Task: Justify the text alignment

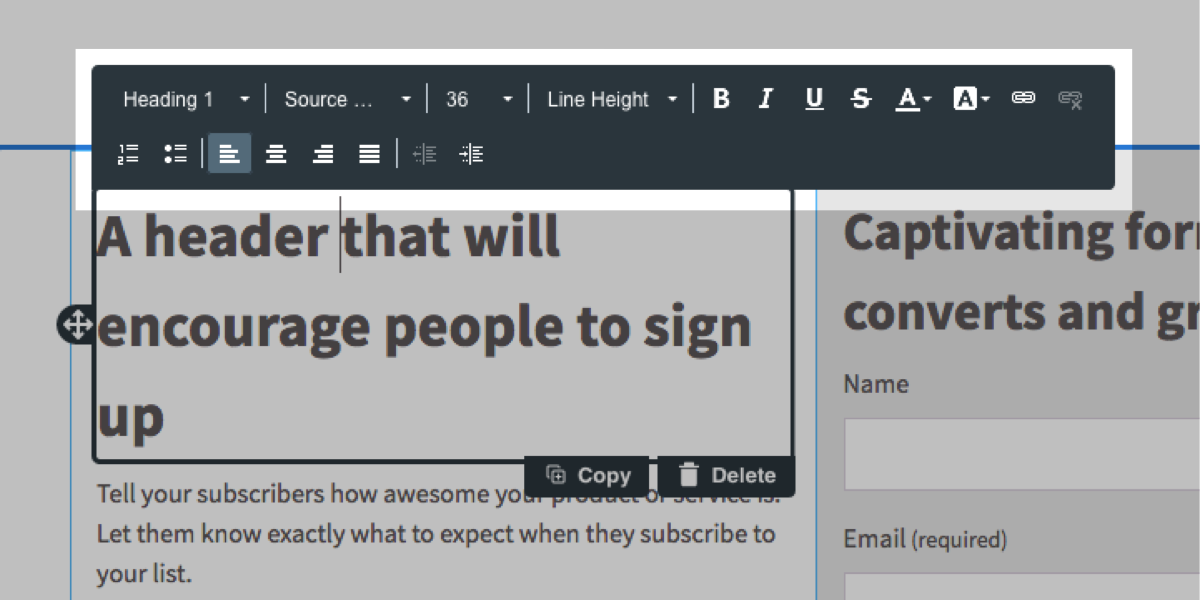Action: [370, 154]
